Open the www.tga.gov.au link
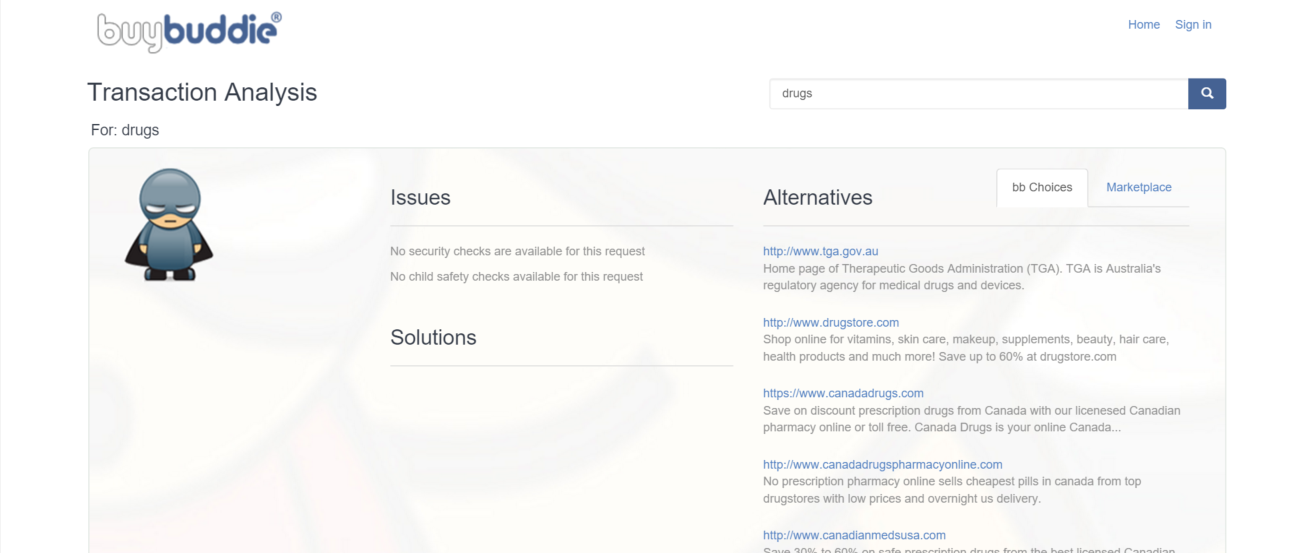The width and height of the screenshot is (1312, 553). pyautogui.click(x=820, y=251)
